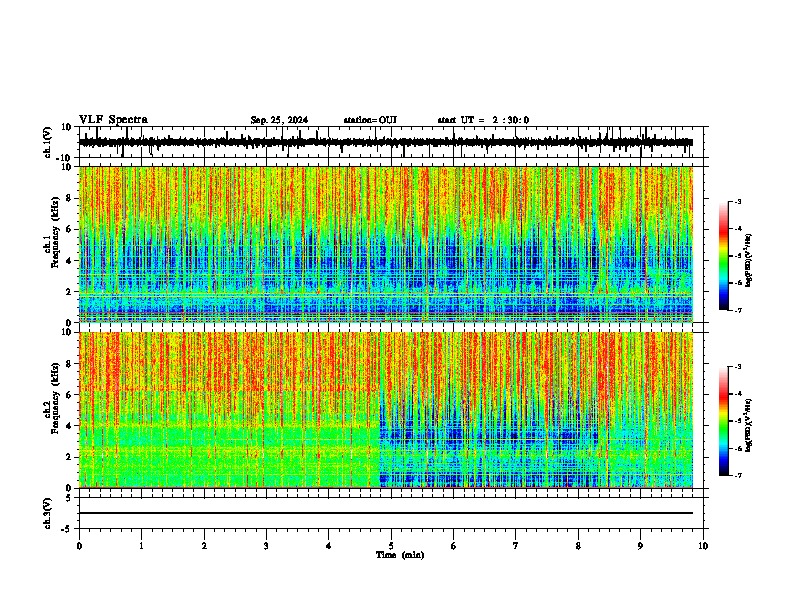
Task: Click the 'VLF Spectra' title text
Action: [x=113, y=120]
